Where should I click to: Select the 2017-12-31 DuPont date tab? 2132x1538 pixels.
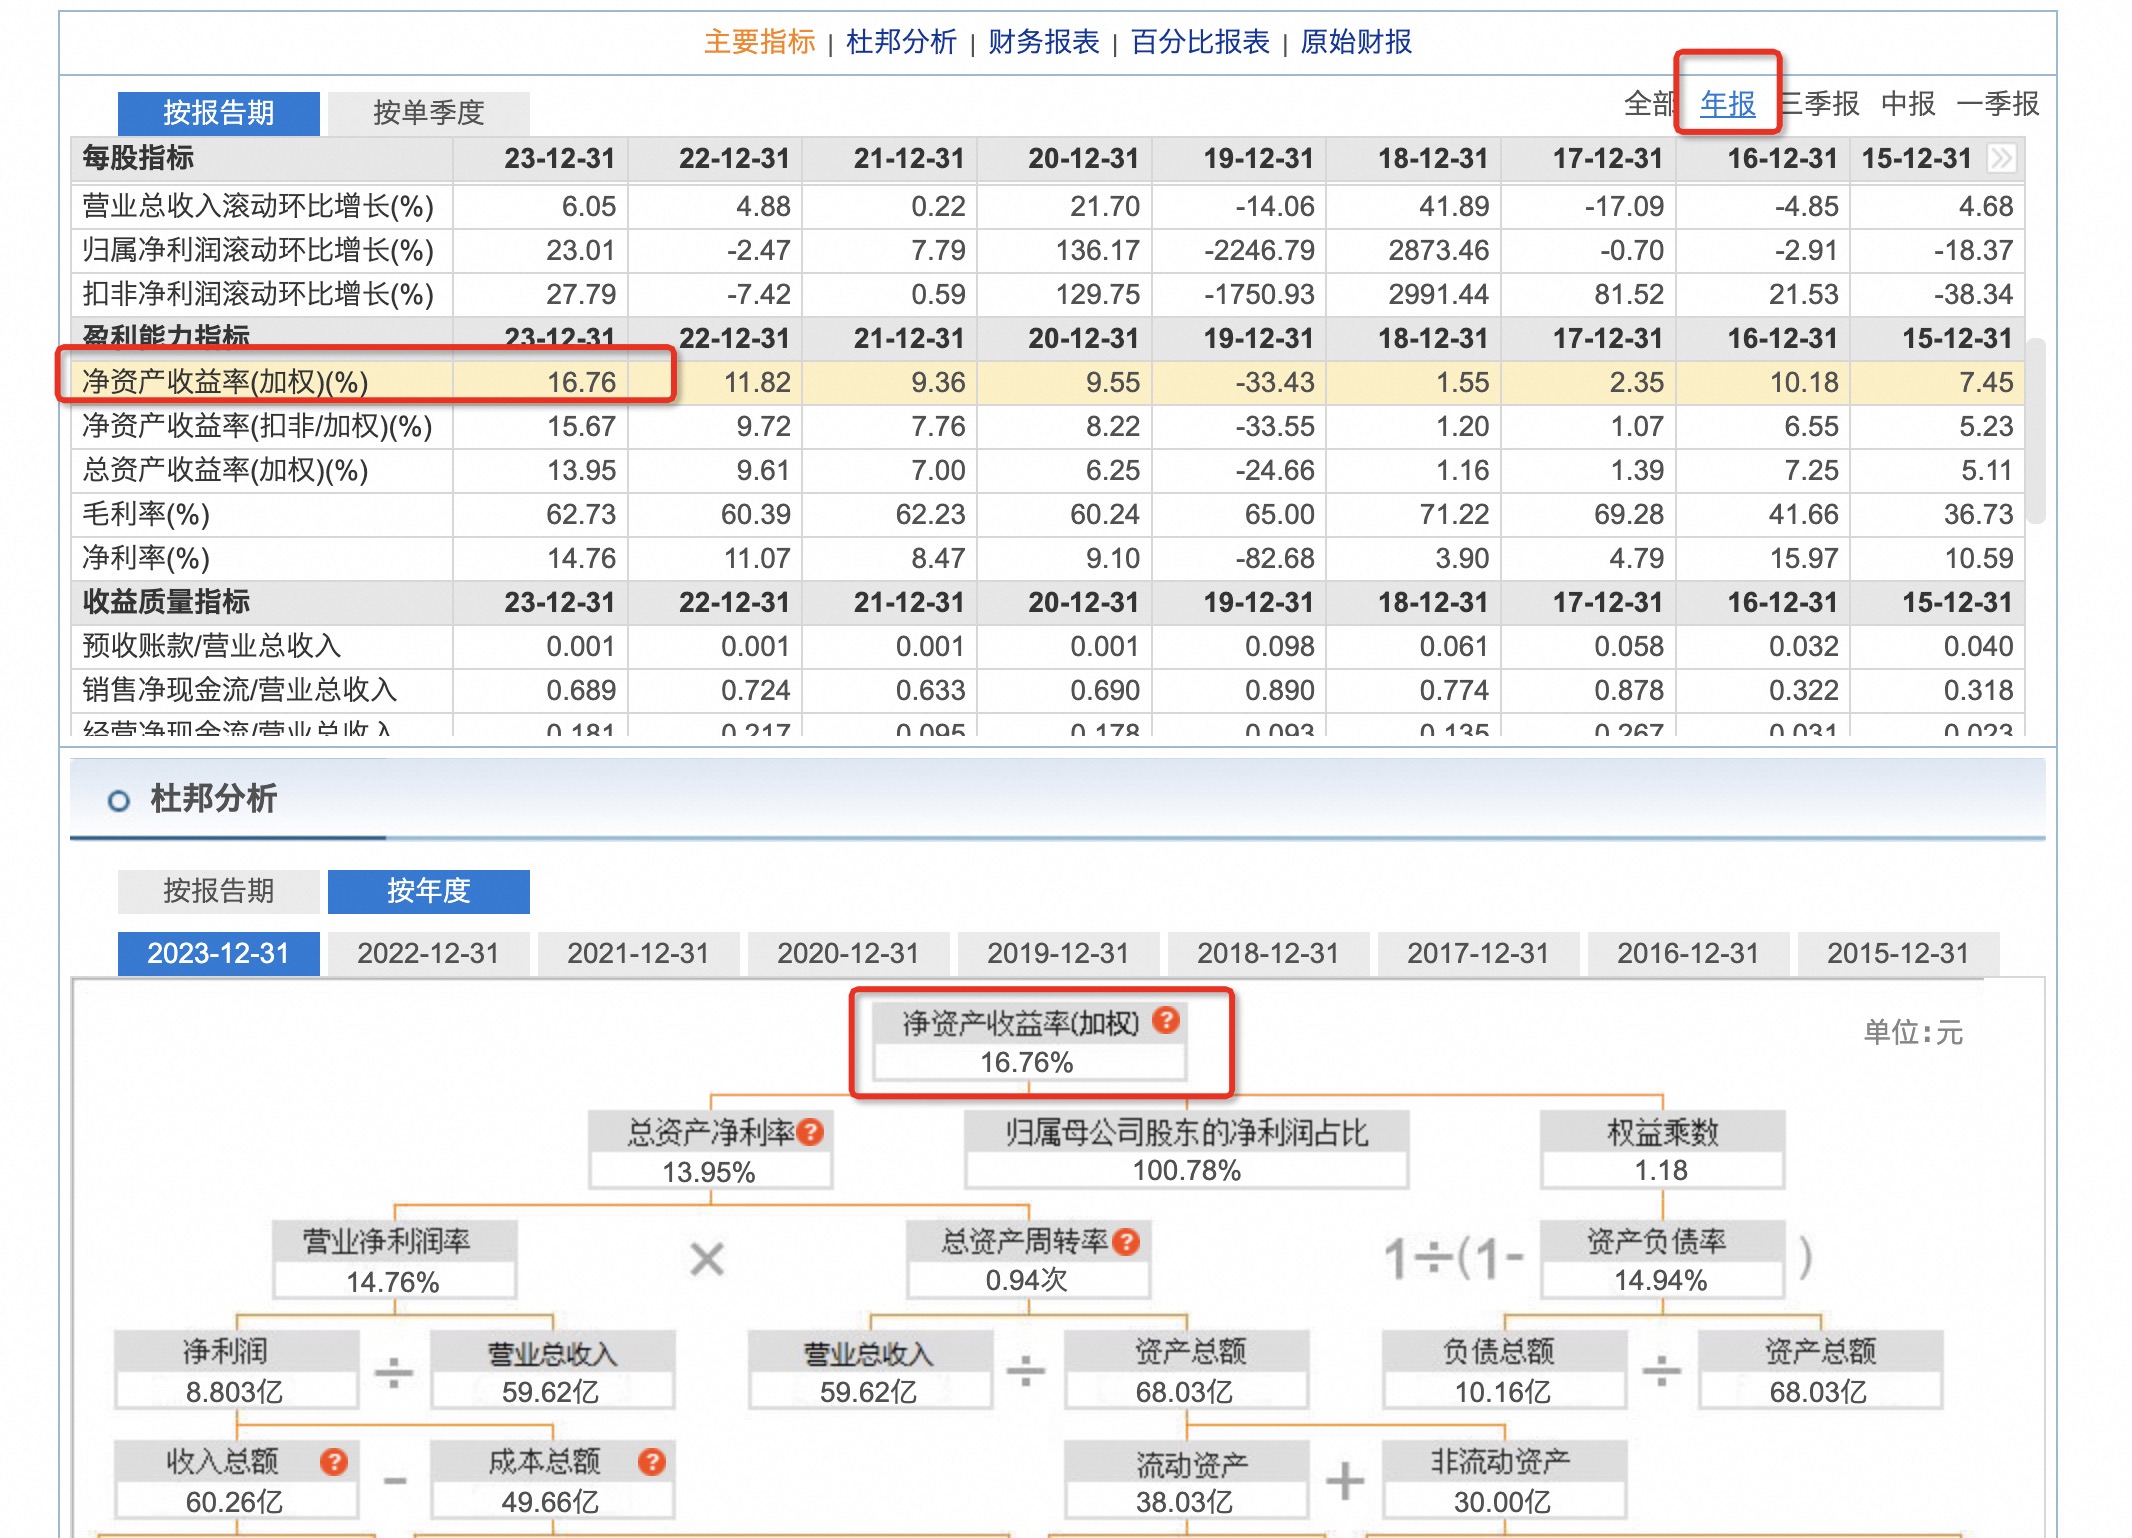click(x=1479, y=954)
